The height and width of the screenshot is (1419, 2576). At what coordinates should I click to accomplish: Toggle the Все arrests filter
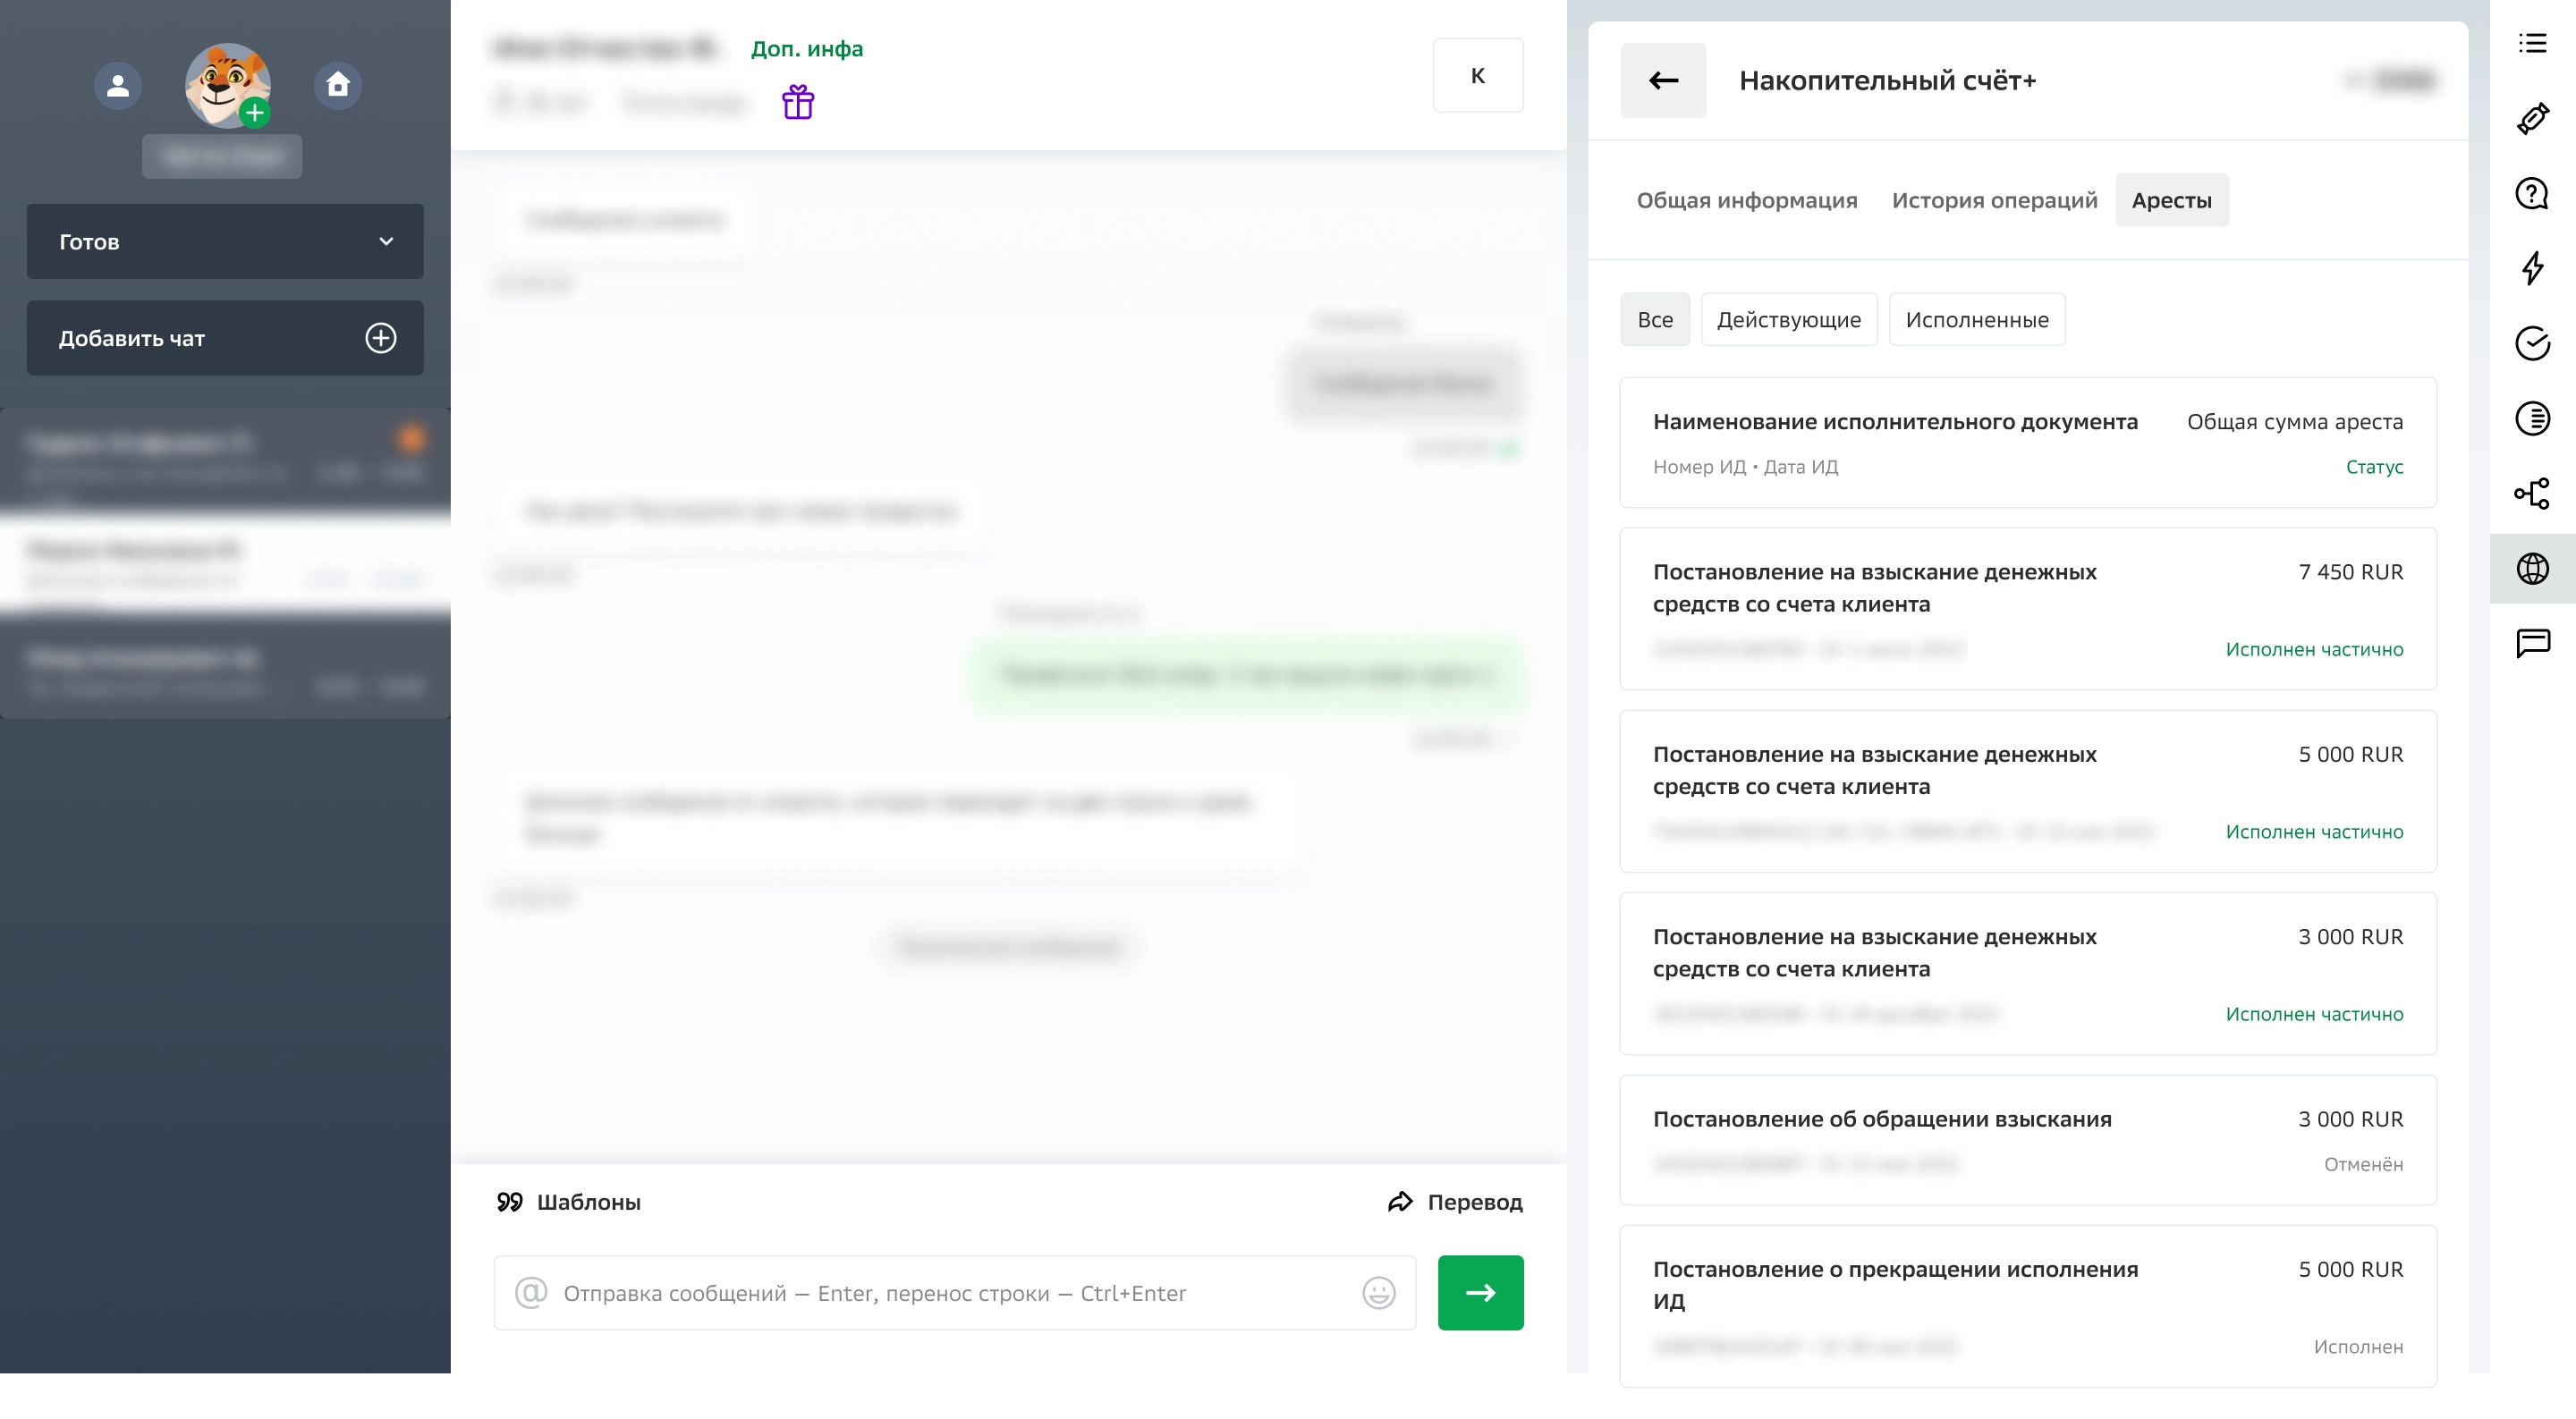[x=1655, y=319]
